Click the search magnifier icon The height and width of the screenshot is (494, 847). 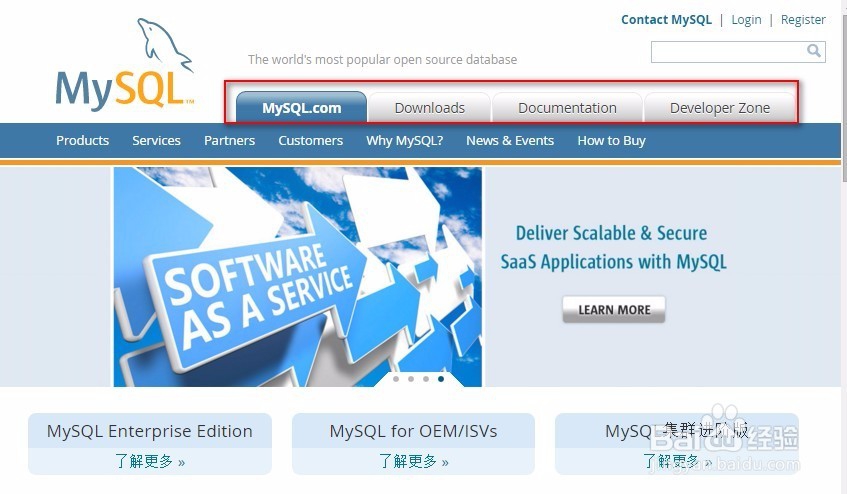[x=814, y=51]
